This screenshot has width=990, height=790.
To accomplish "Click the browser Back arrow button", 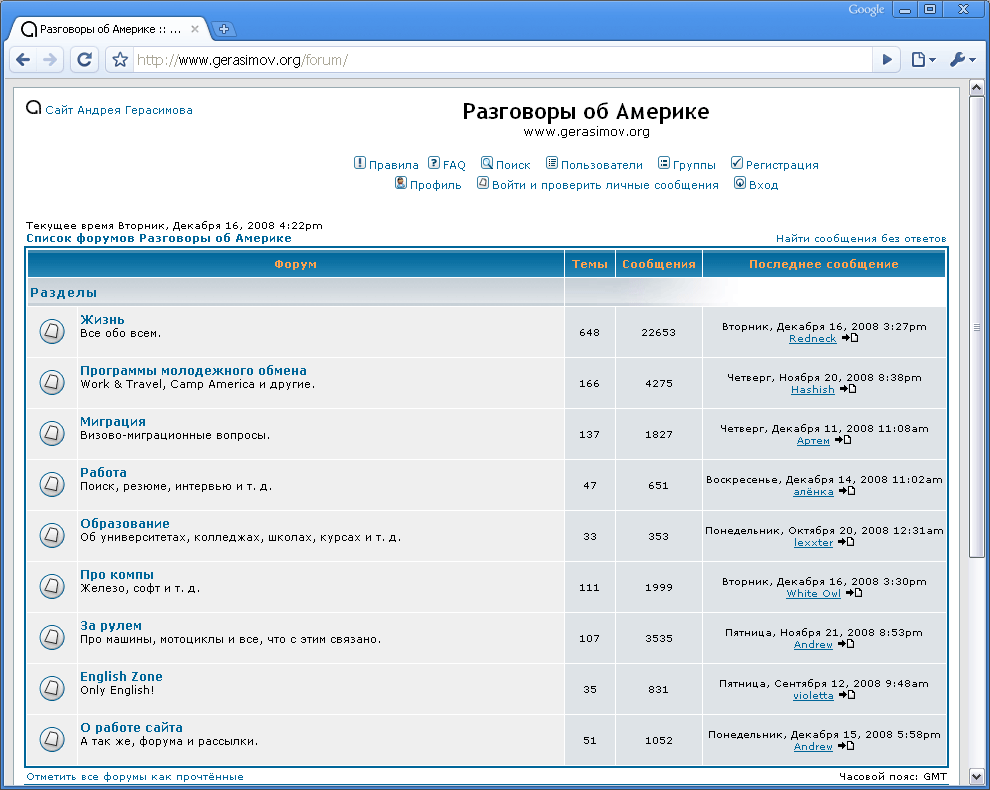I will pyautogui.click(x=23, y=60).
